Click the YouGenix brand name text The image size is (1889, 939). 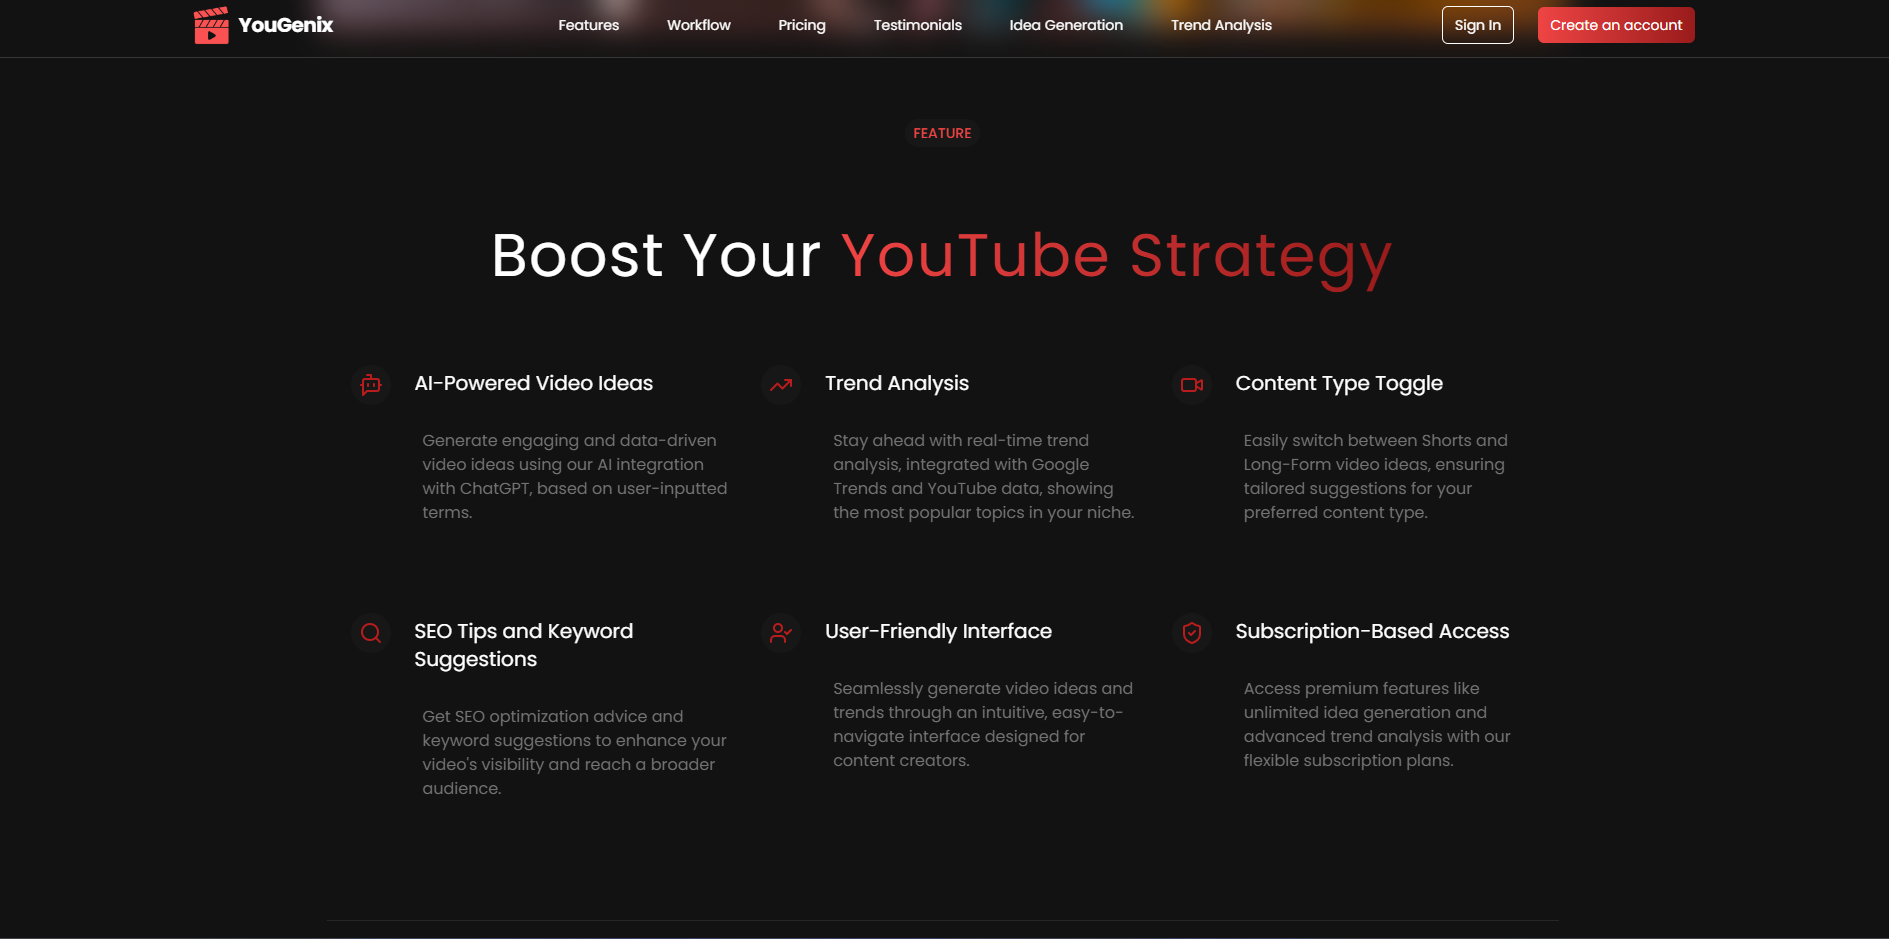[x=286, y=25]
